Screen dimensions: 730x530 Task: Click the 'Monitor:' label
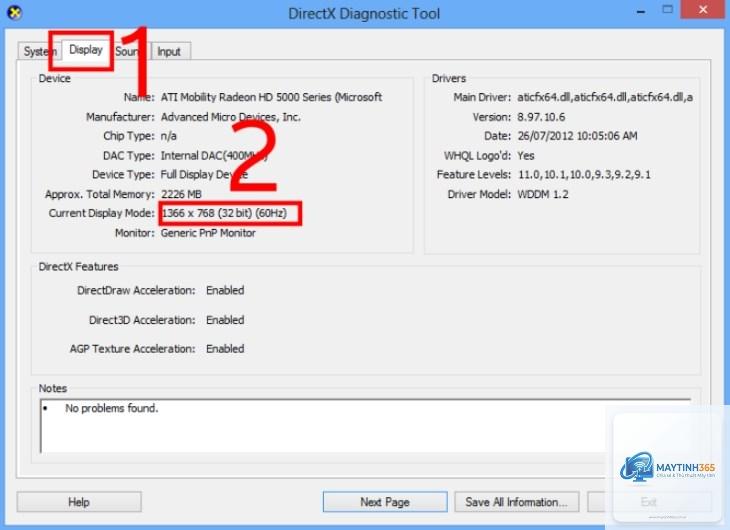135,233
